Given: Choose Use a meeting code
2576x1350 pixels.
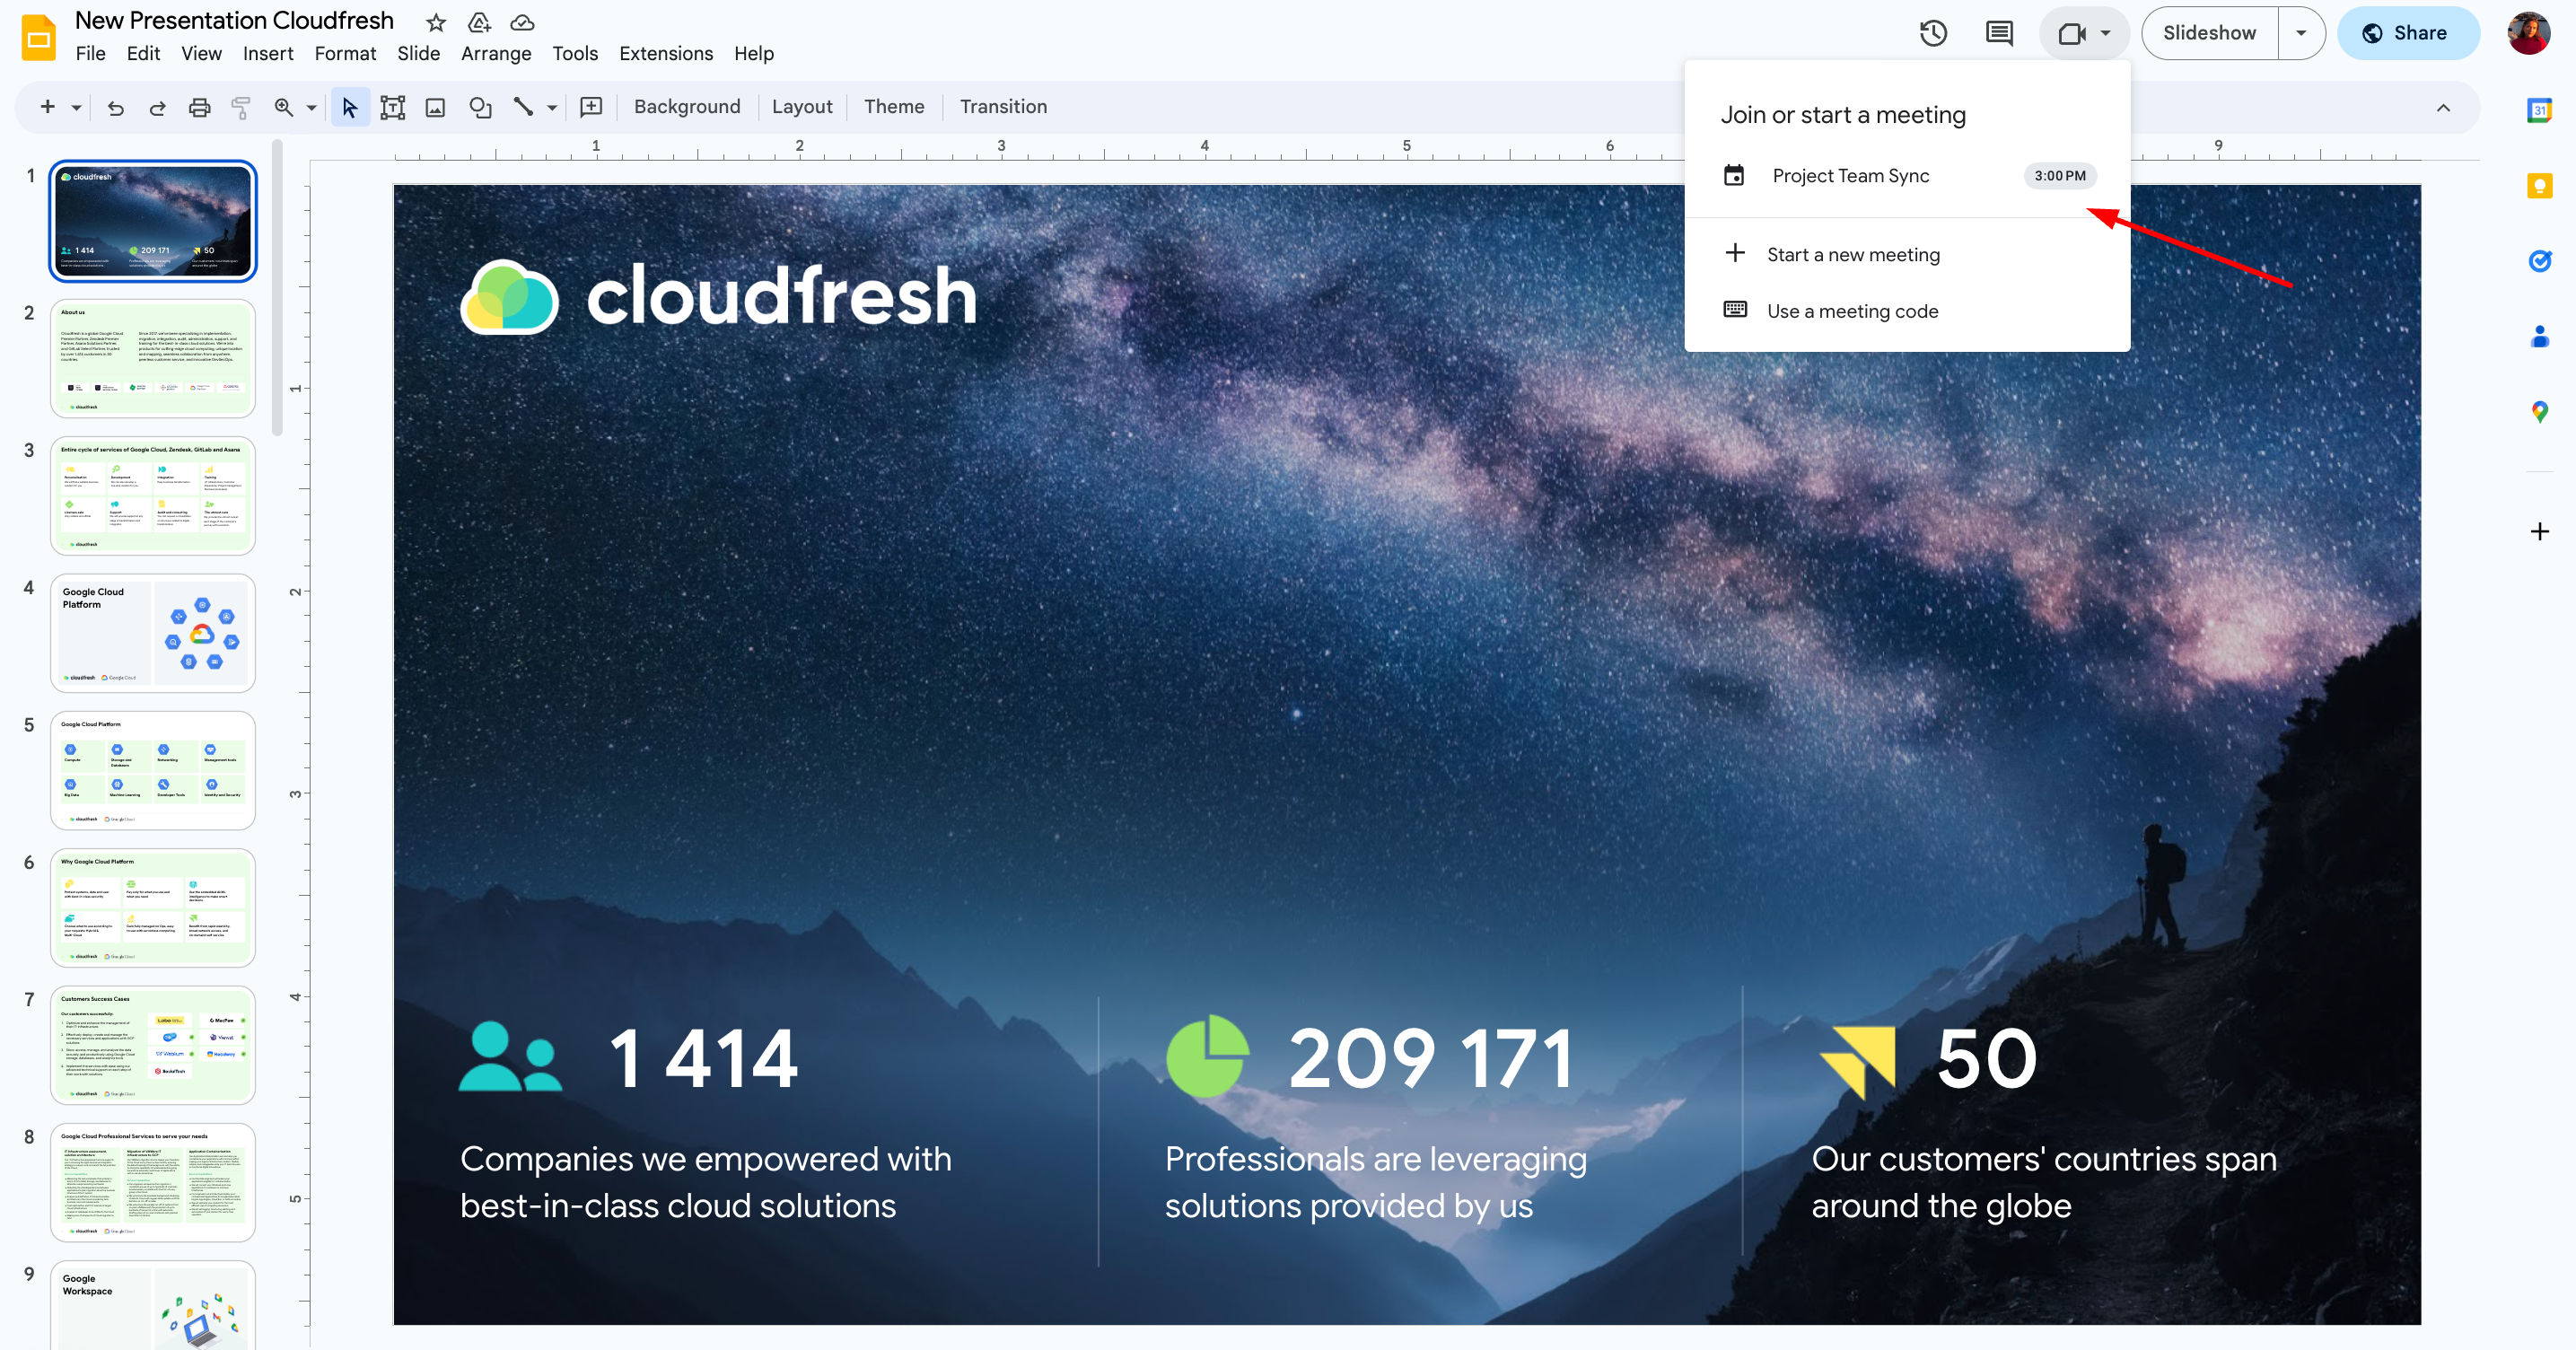Looking at the screenshot, I should (x=1907, y=311).
